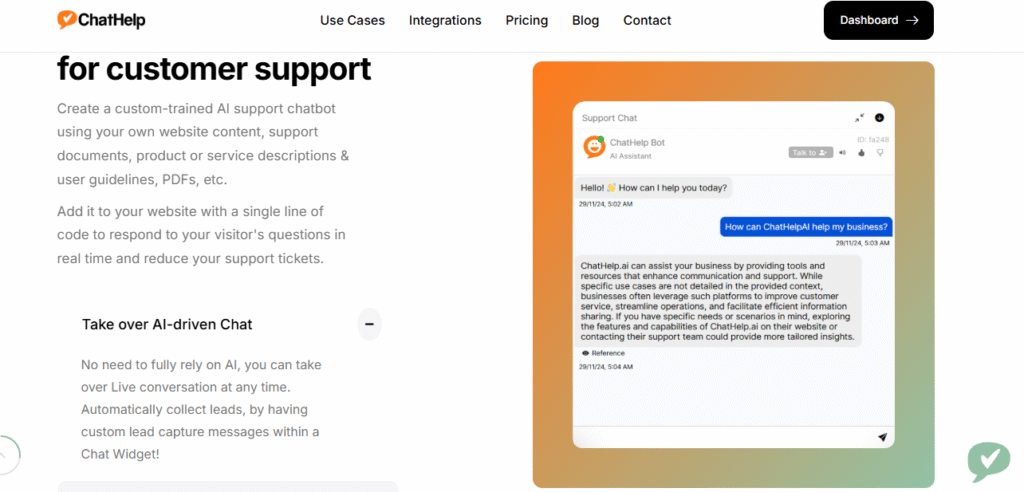
Task: Show the Reference eye link
Action: pos(603,353)
